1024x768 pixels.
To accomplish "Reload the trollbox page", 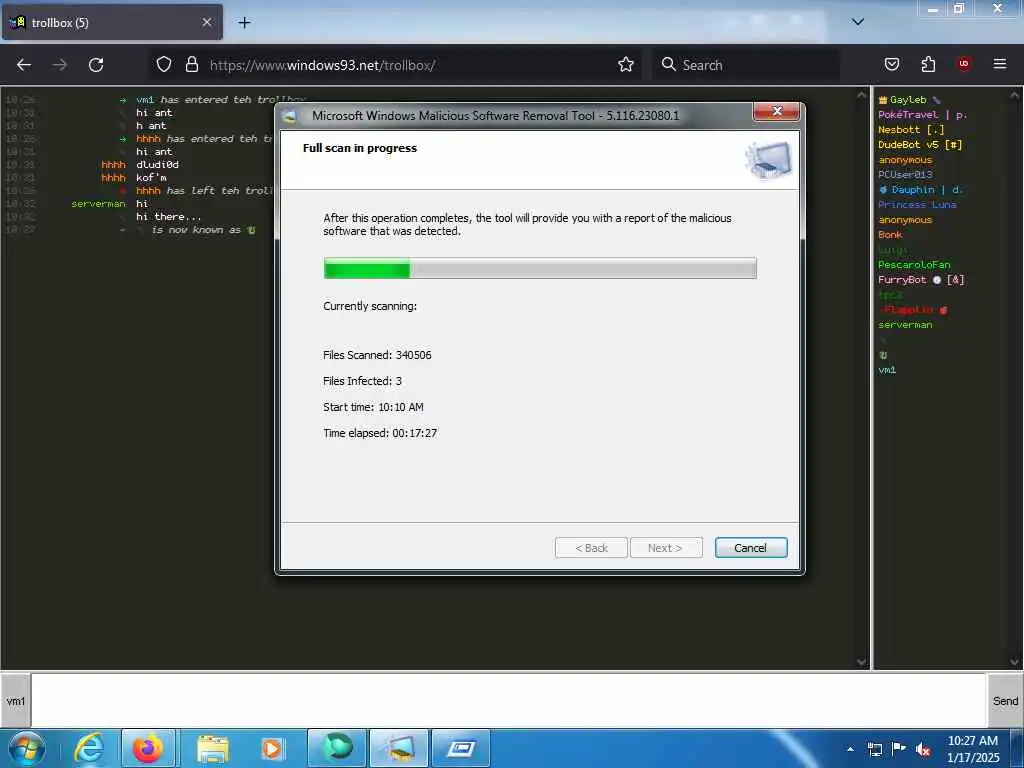I will click(96, 65).
